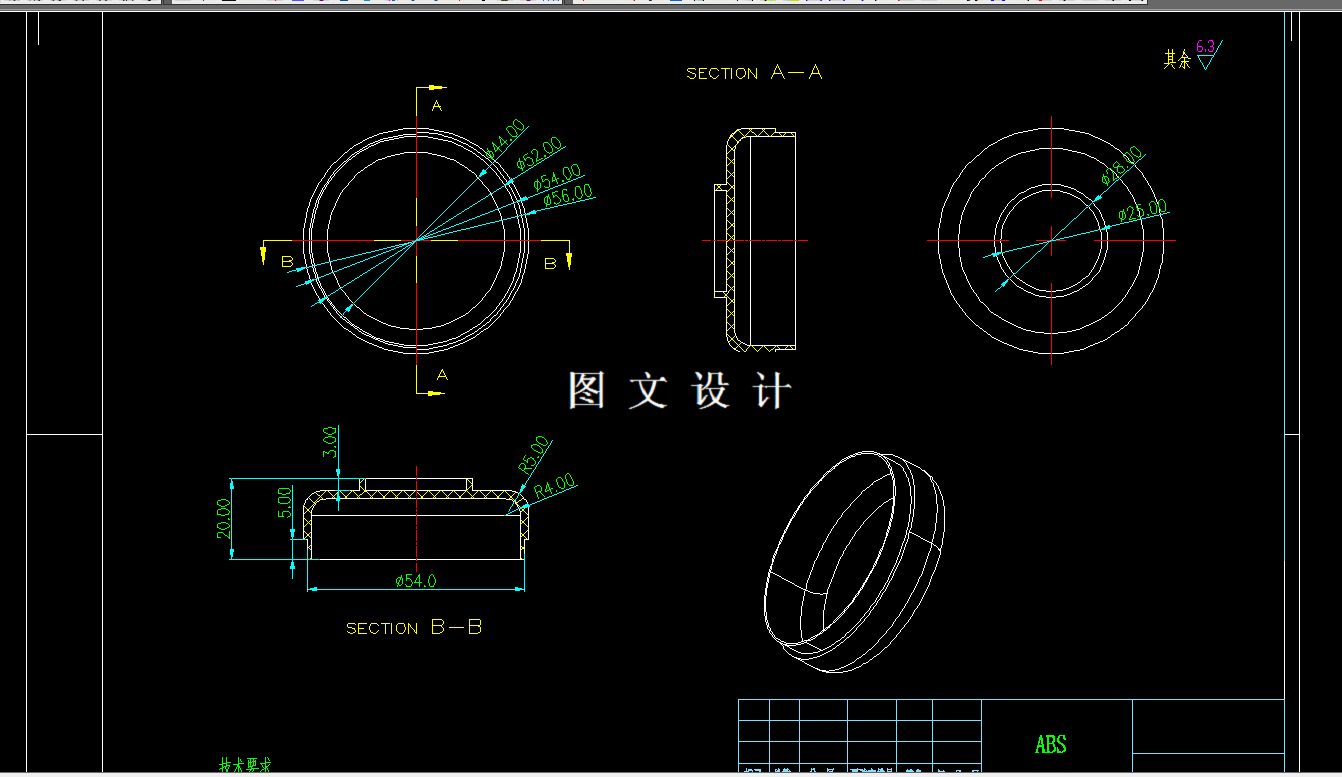Select the hatched Section A-A profile drawing

(755, 240)
